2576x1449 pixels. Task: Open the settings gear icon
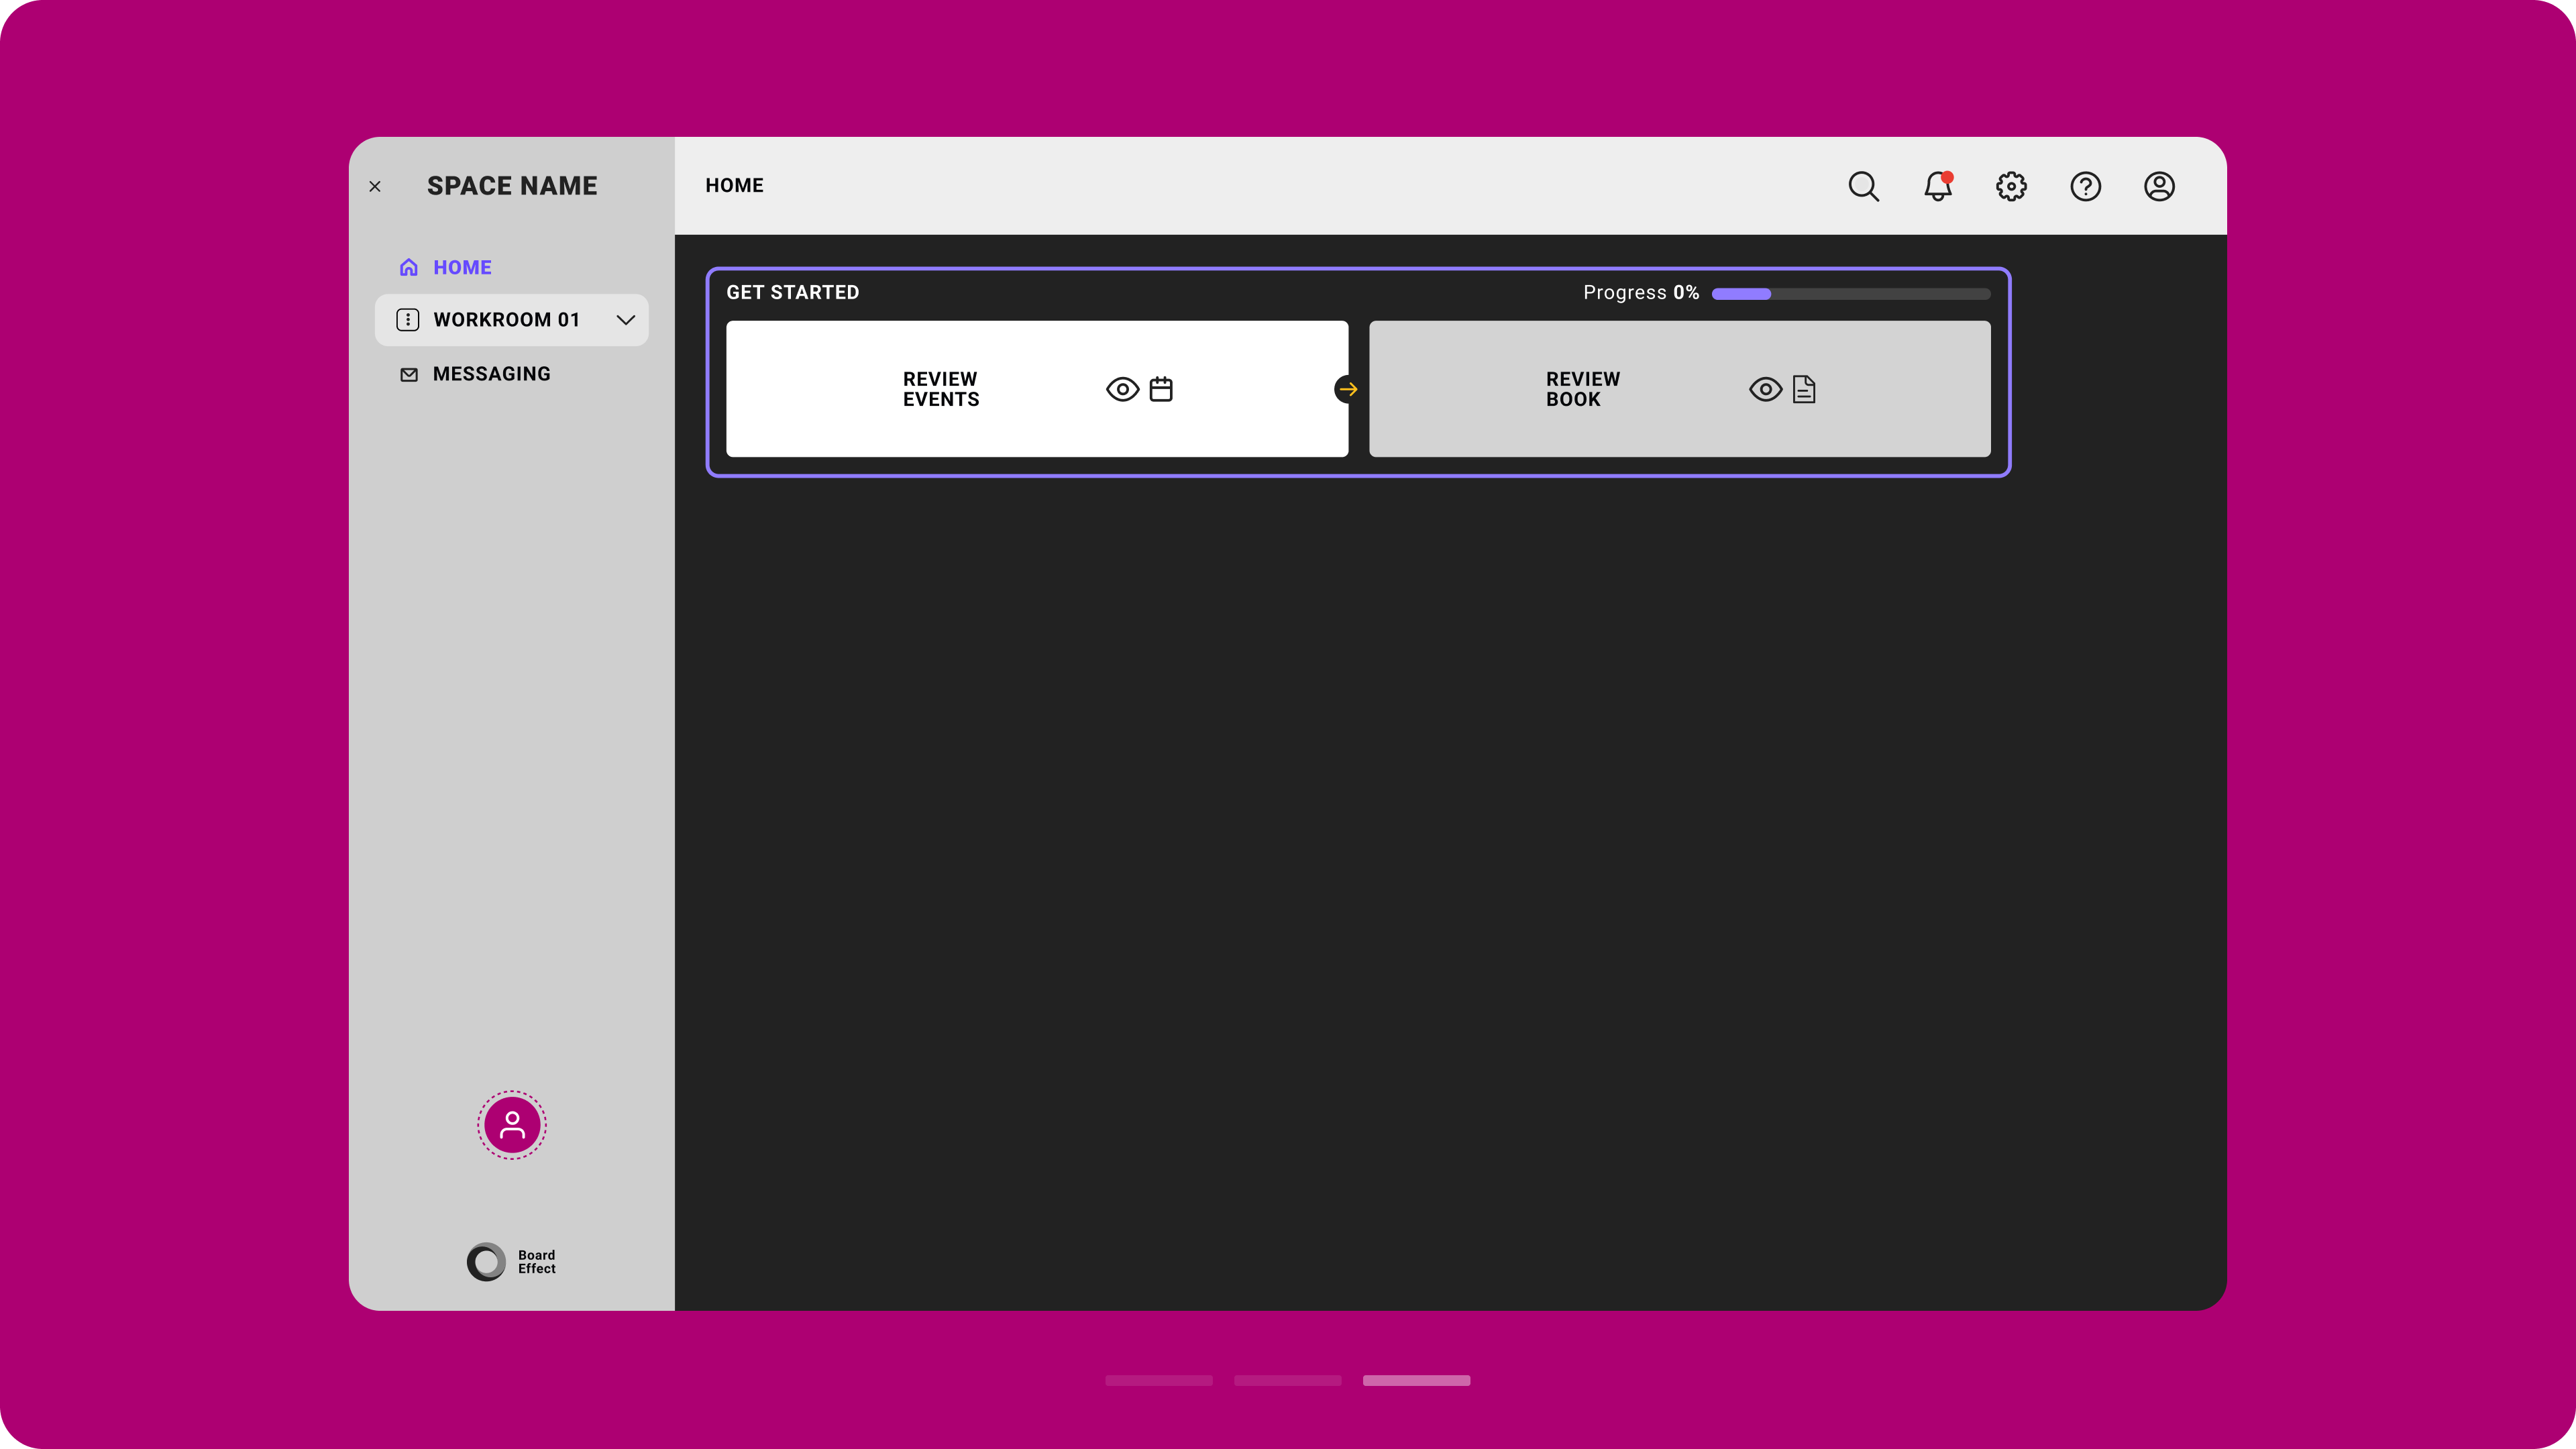point(2011,186)
